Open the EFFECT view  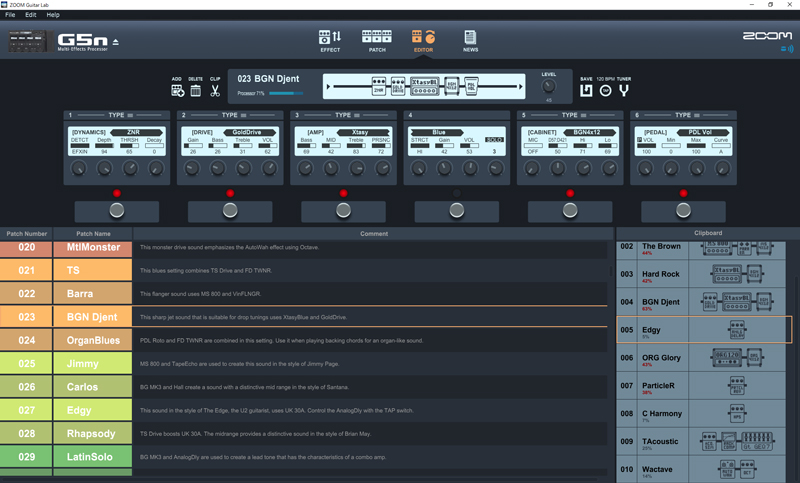(x=330, y=41)
